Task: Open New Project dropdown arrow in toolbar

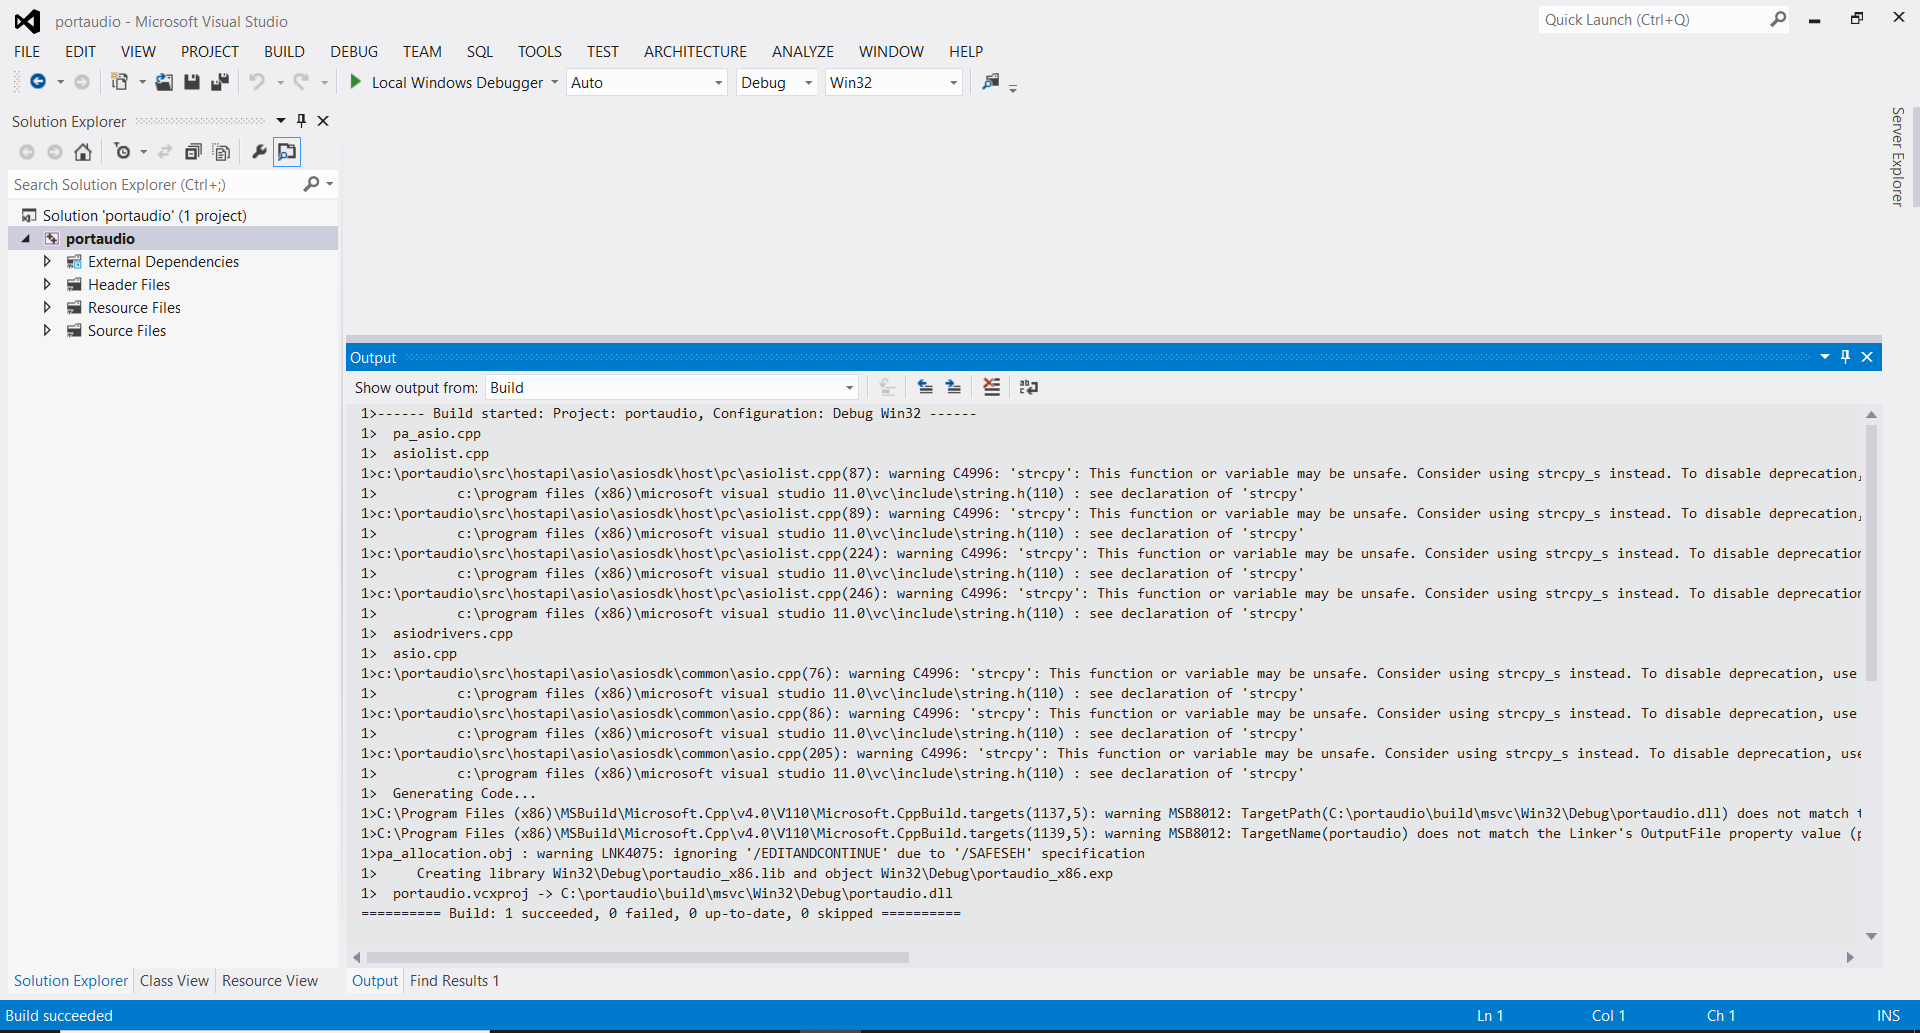Action: tap(142, 82)
